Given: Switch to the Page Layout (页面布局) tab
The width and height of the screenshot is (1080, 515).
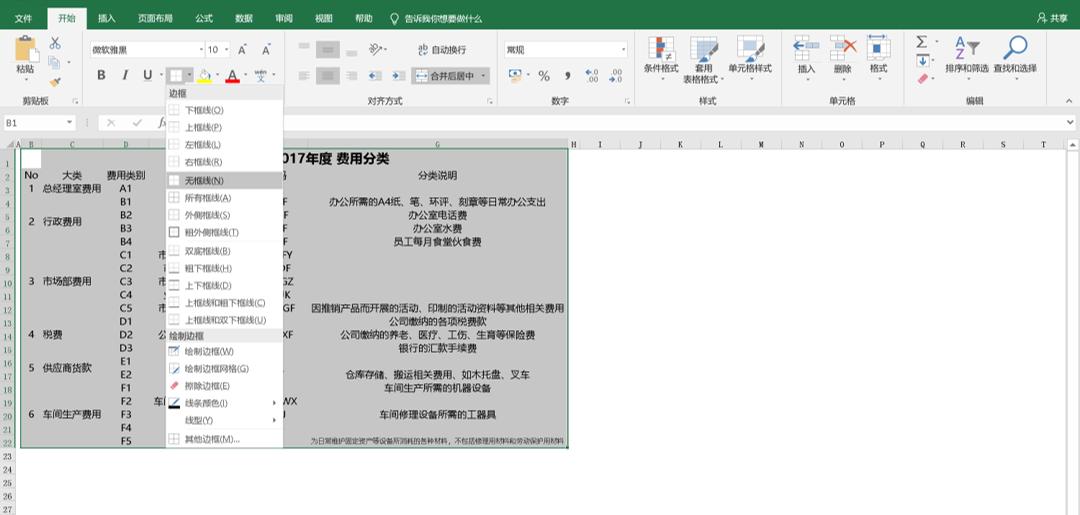Looking at the screenshot, I should pos(155,19).
